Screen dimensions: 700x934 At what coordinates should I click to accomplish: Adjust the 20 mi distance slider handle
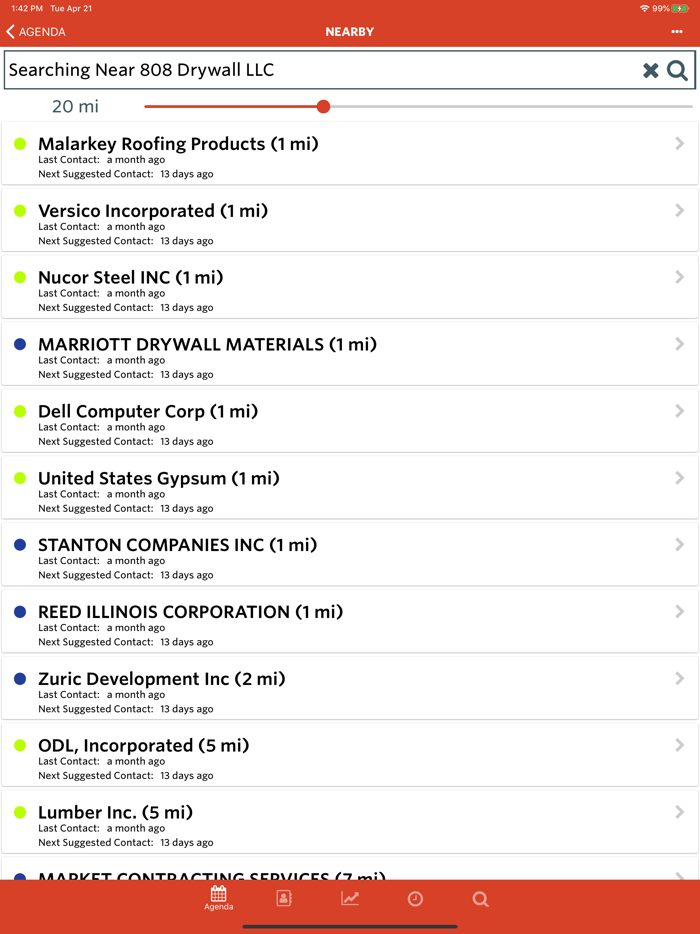[323, 106]
